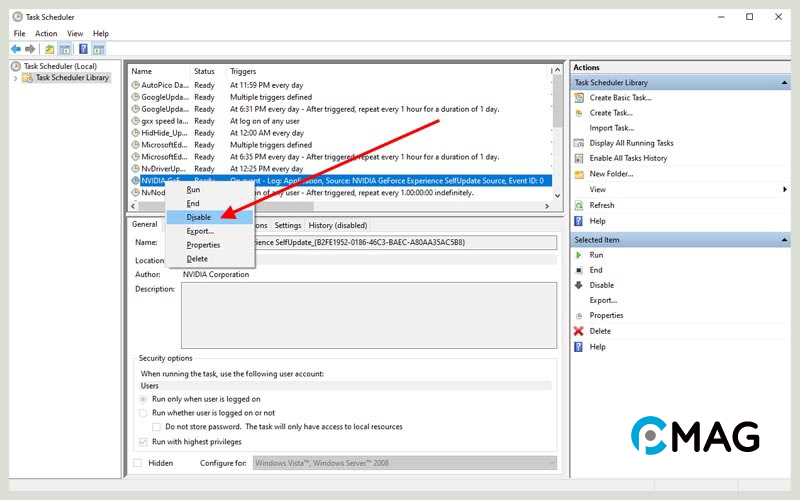
Task: Select the first MicrosoftEd... Multiple triggers row
Action: click(340, 145)
